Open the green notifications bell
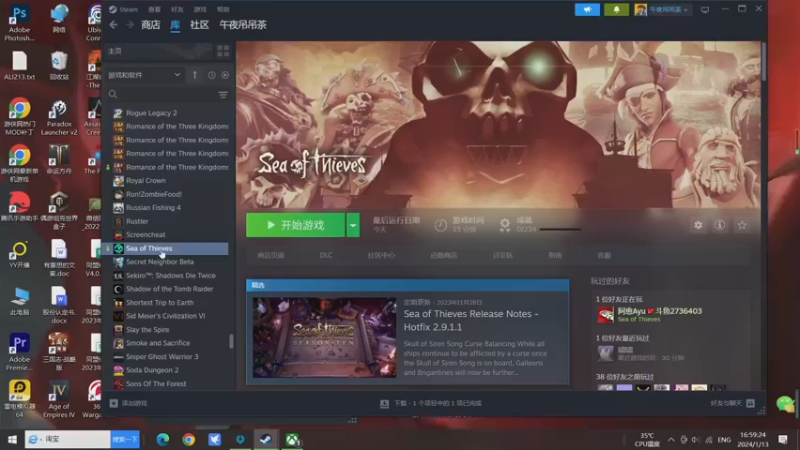This screenshot has height=450, width=800. tap(616, 10)
